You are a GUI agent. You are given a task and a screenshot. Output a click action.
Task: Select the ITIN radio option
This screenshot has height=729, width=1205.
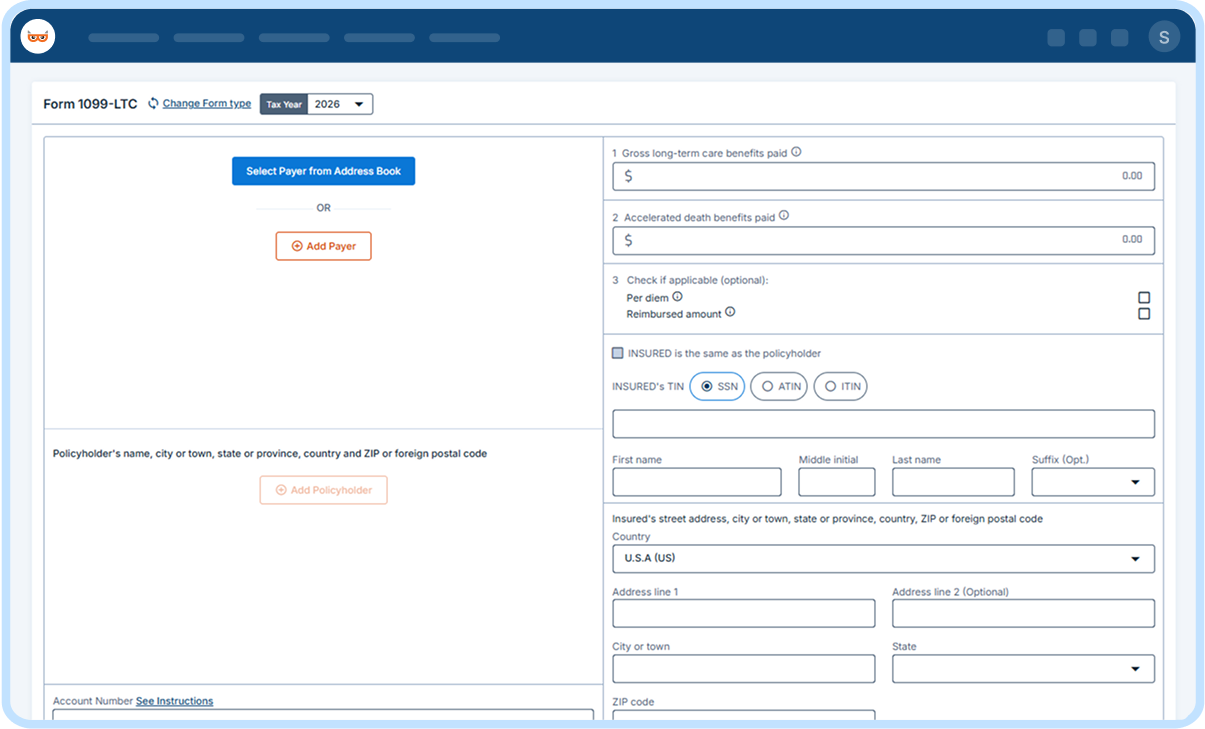tap(840, 386)
